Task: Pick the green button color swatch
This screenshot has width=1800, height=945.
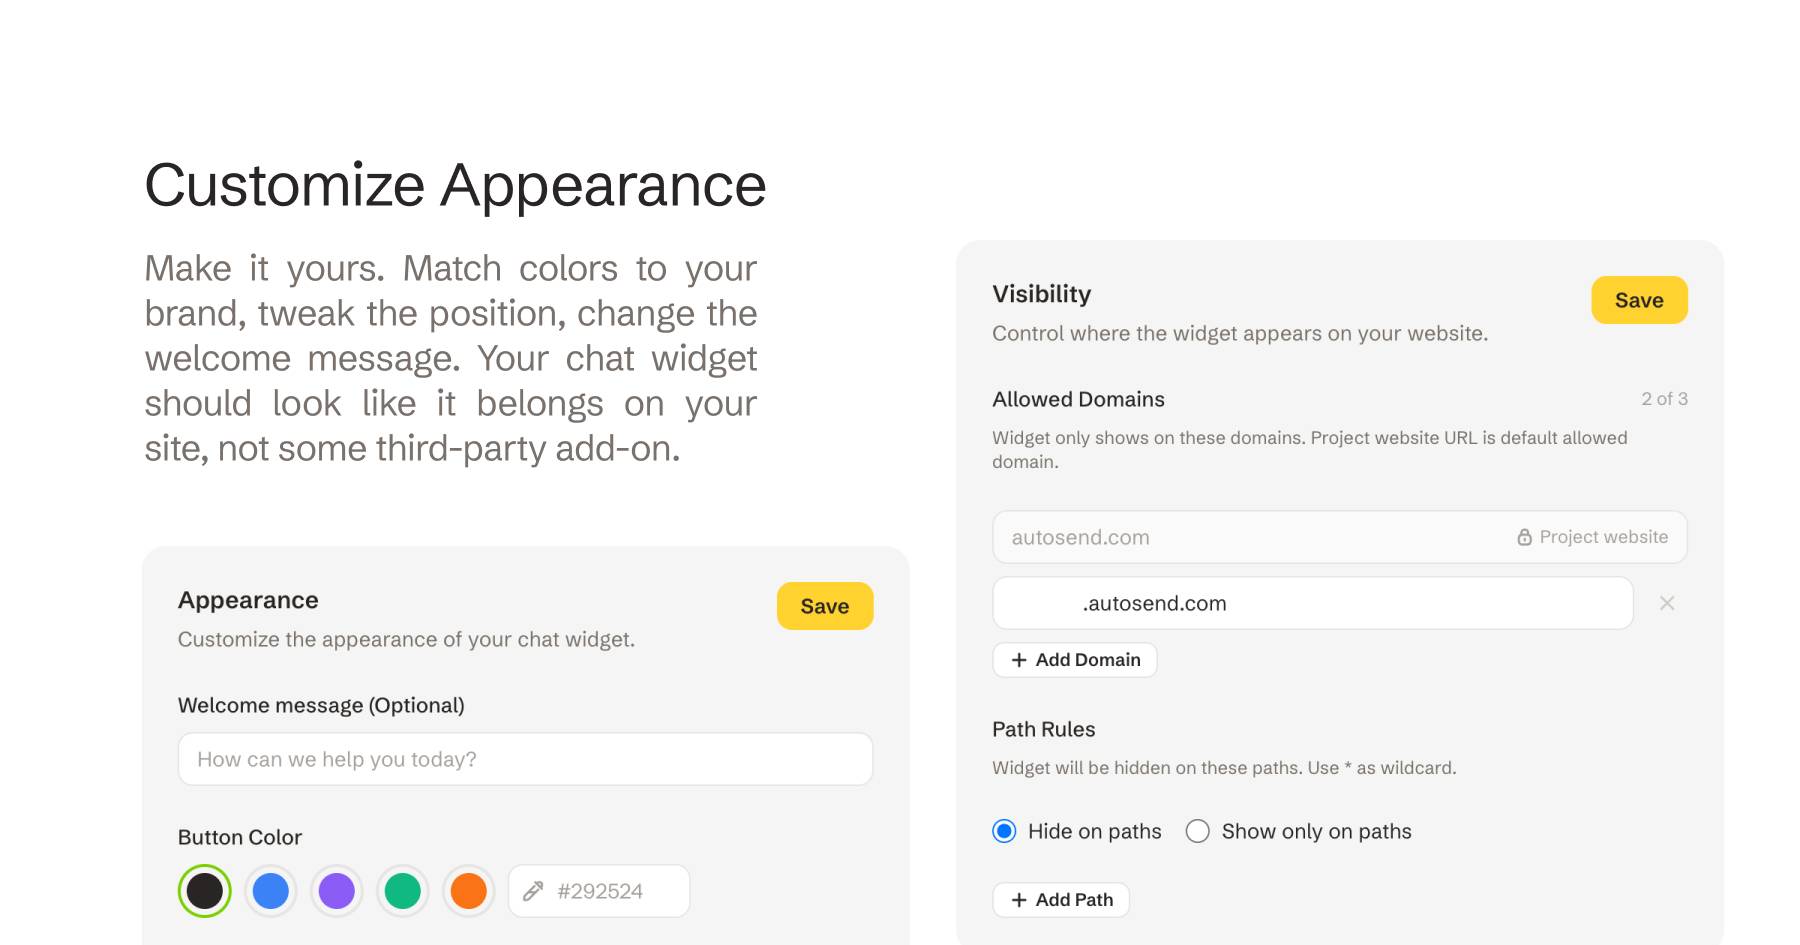Action: pos(403,891)
